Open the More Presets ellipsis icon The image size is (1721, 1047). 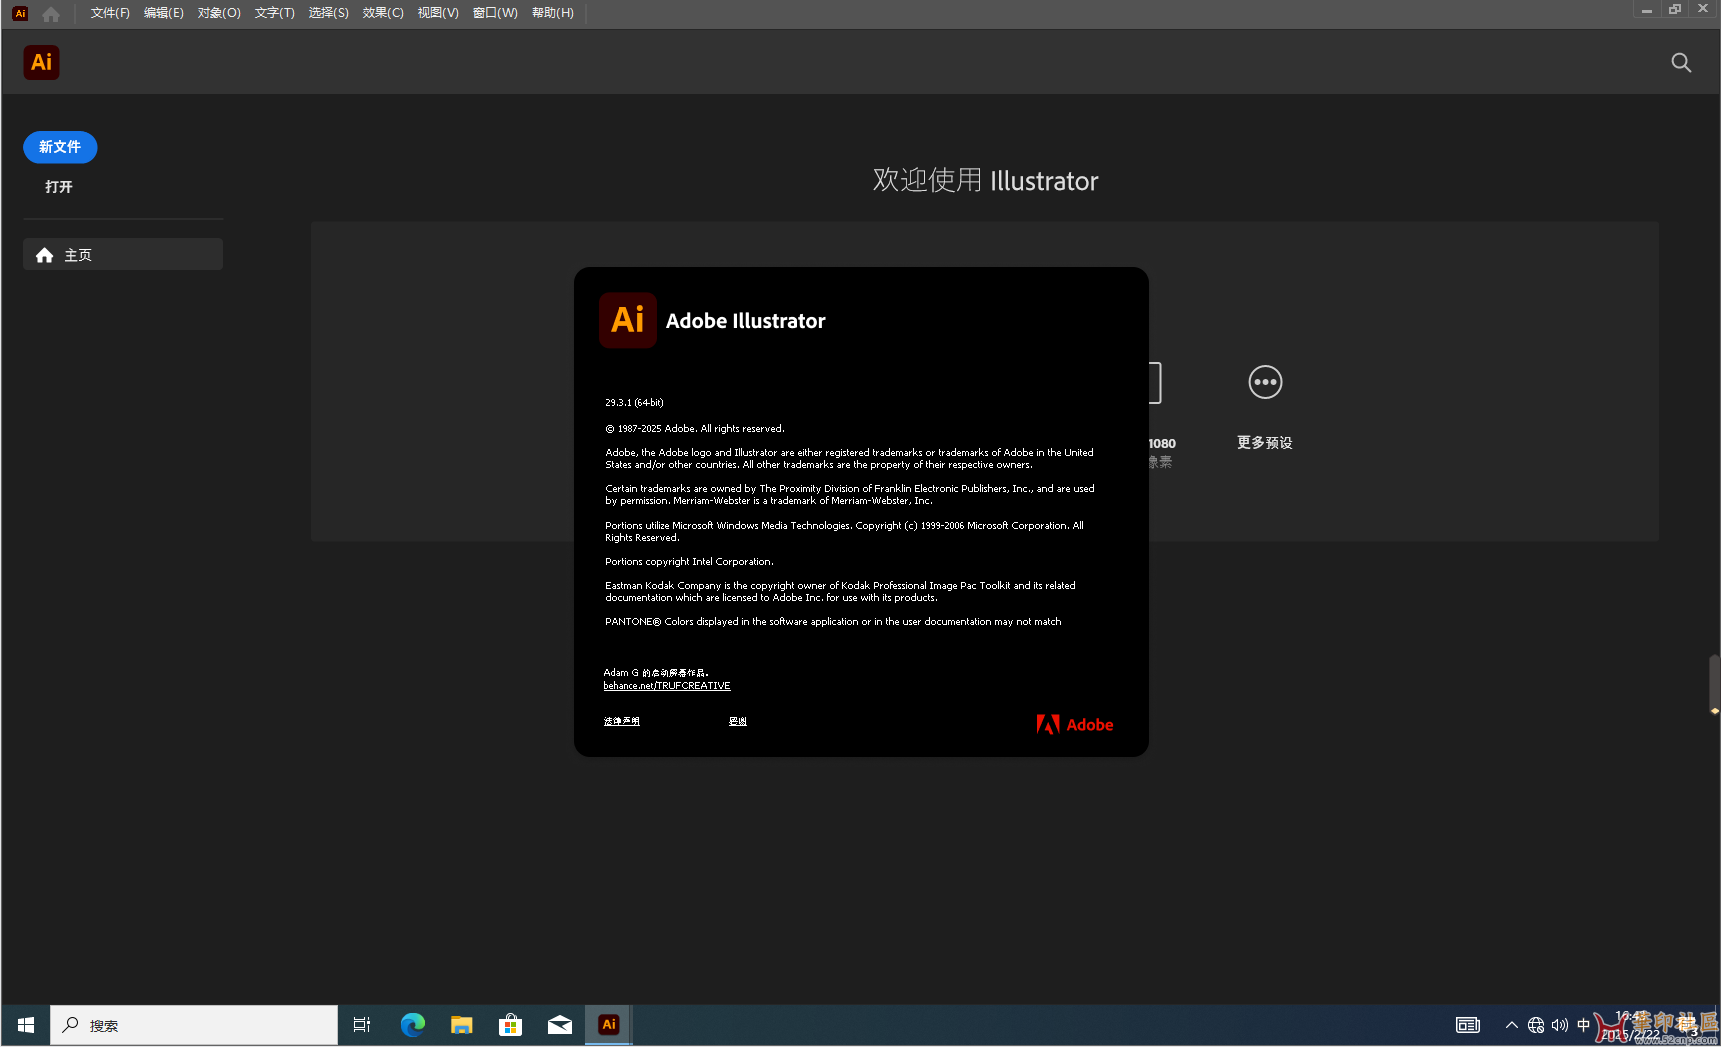1265,382
